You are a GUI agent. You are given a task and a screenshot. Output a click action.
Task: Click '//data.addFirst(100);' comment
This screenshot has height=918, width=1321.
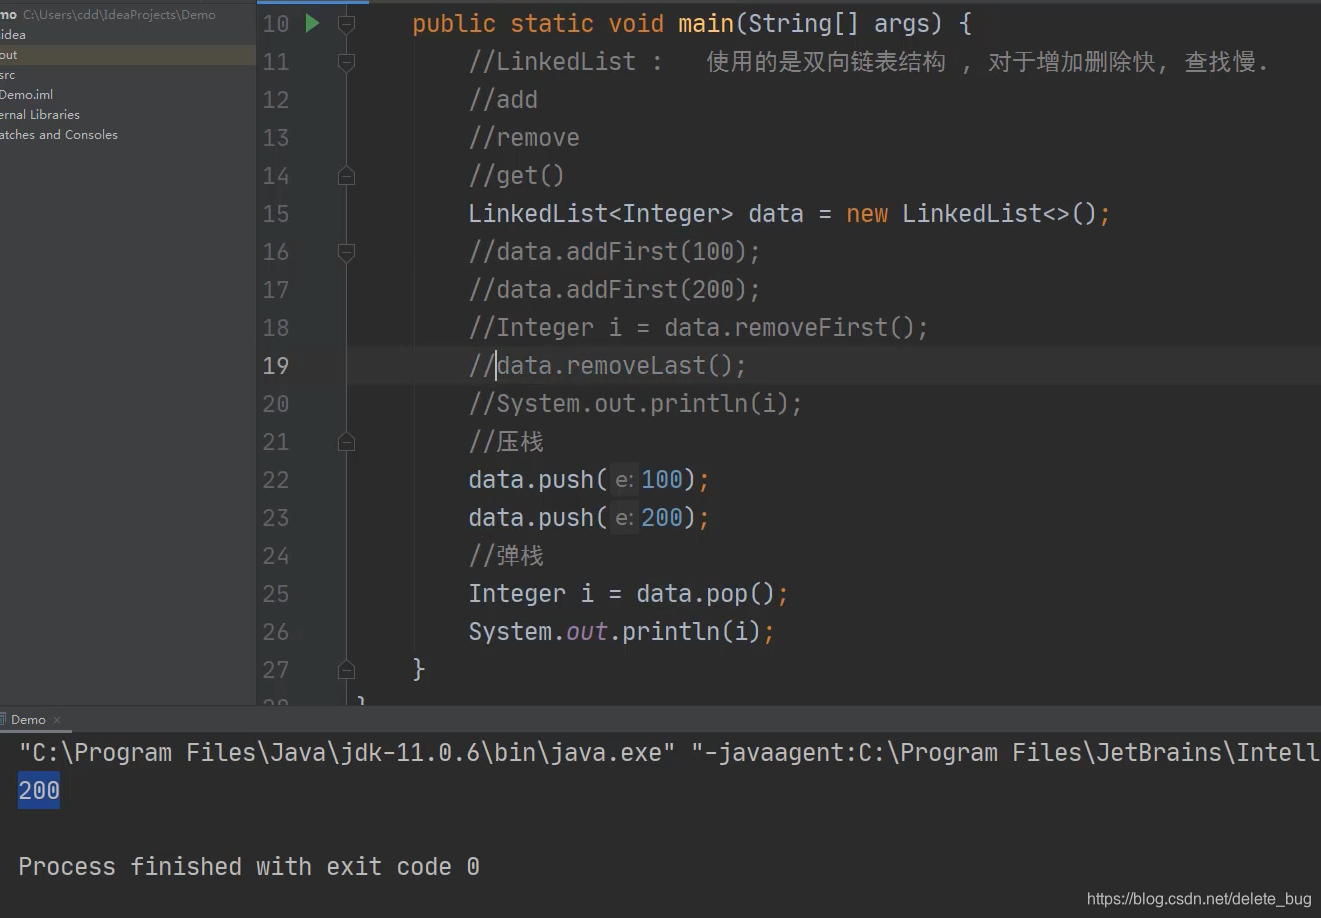[615, 252]
